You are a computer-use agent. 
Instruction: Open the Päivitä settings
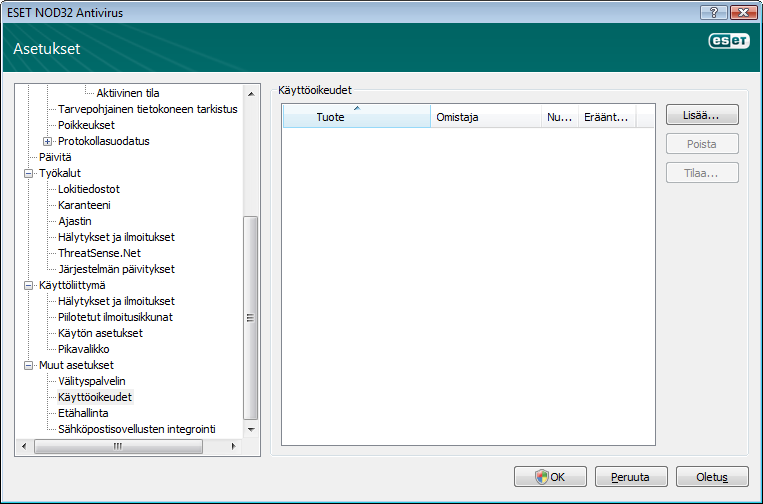click(55, 157)
